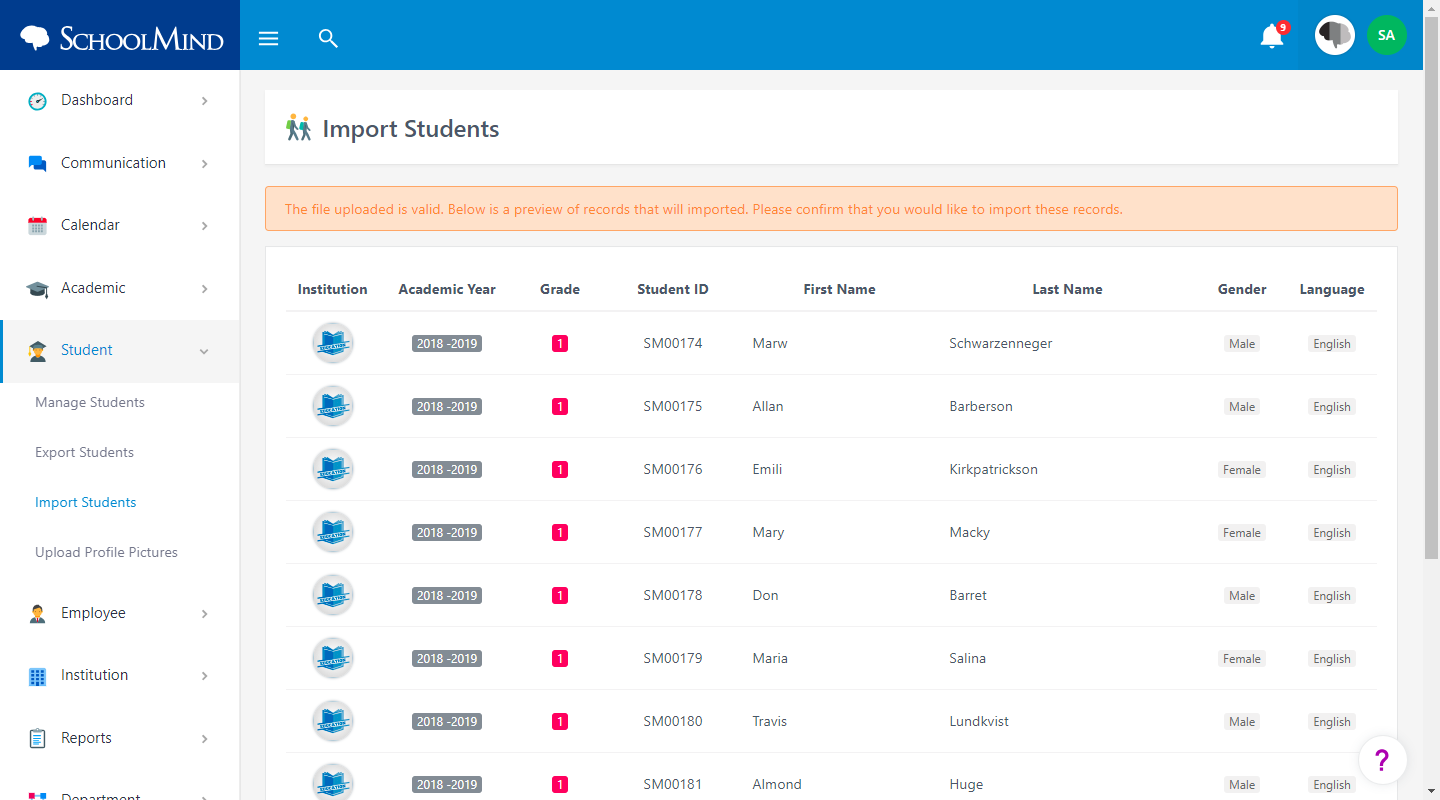Open the SA user profile avatar
This screenshot has width=1440, height=800.
pos(1386,35)
